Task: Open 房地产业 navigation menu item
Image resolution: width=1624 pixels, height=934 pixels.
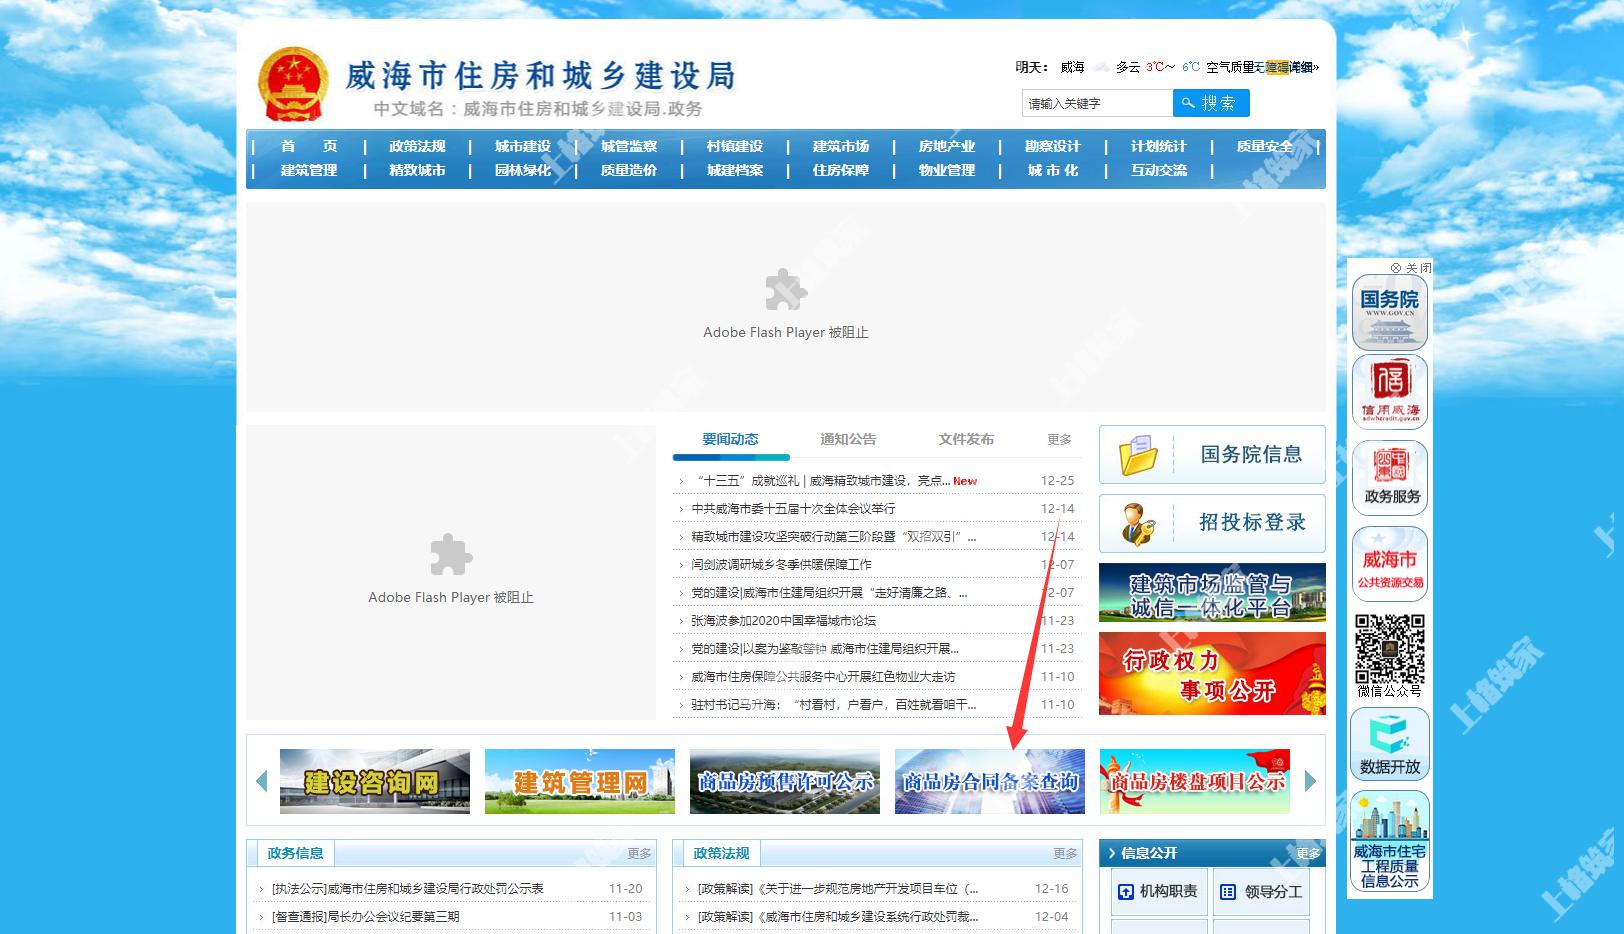Action: (946, 146)
